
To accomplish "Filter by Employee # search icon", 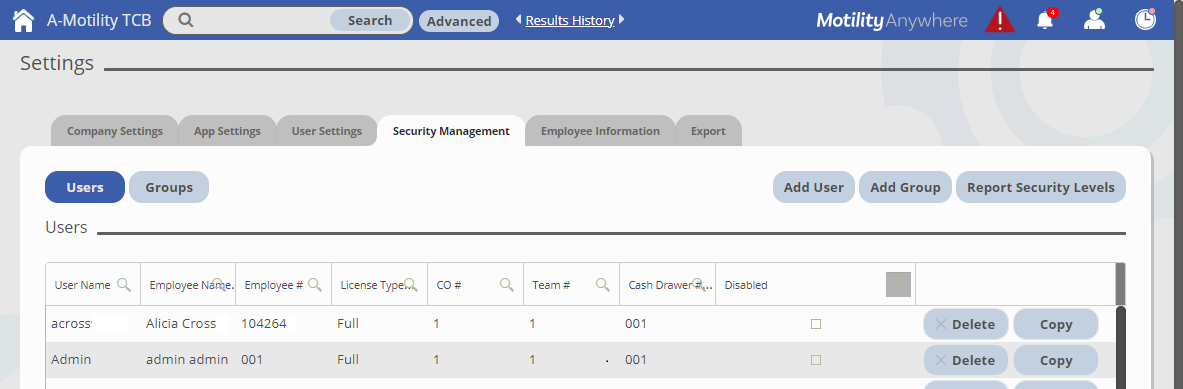I will [x=315, y=285].
